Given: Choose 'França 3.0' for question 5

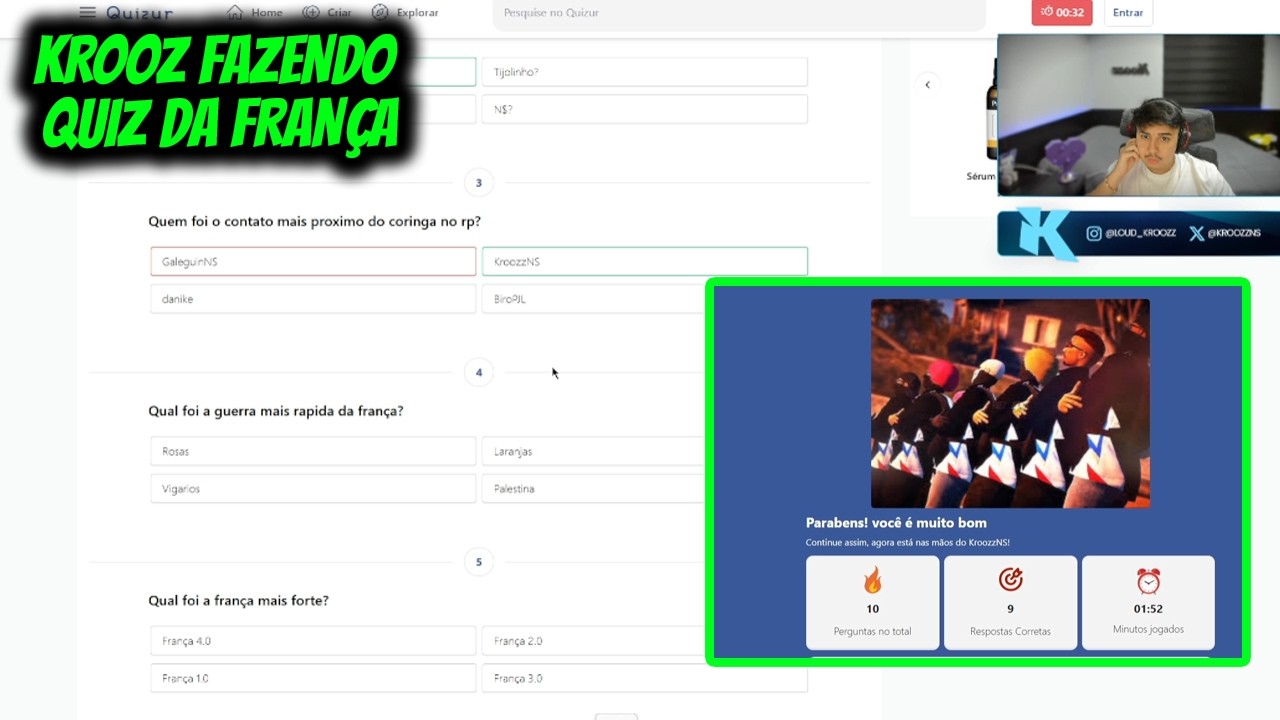Looking at the screenshot, I should coord(644,678).
